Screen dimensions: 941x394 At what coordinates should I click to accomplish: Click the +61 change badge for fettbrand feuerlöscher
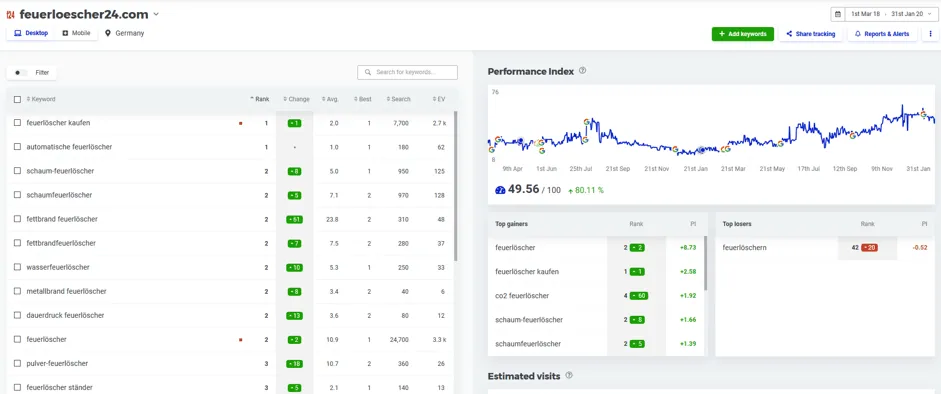(295, 219)
